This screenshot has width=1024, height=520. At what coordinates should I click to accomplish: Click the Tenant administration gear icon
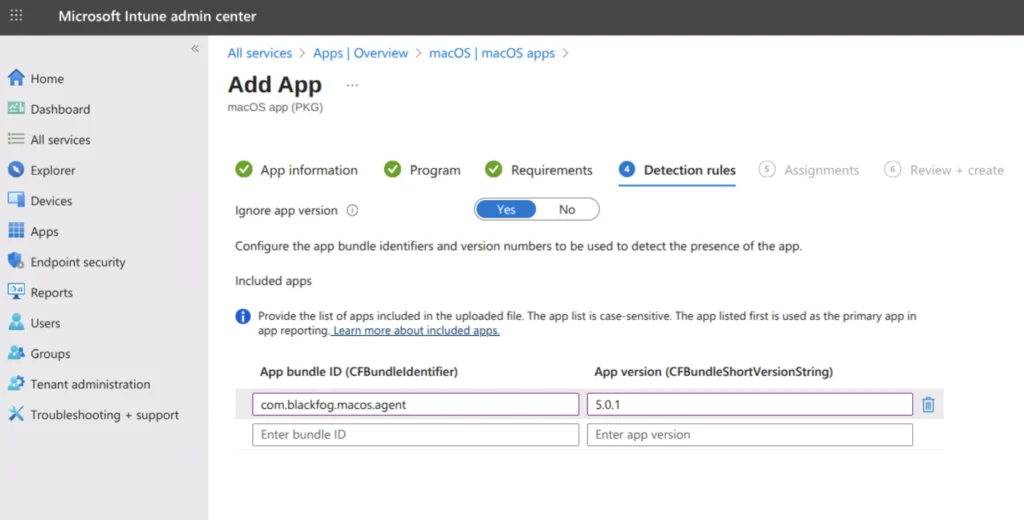[x=16, y=383]
